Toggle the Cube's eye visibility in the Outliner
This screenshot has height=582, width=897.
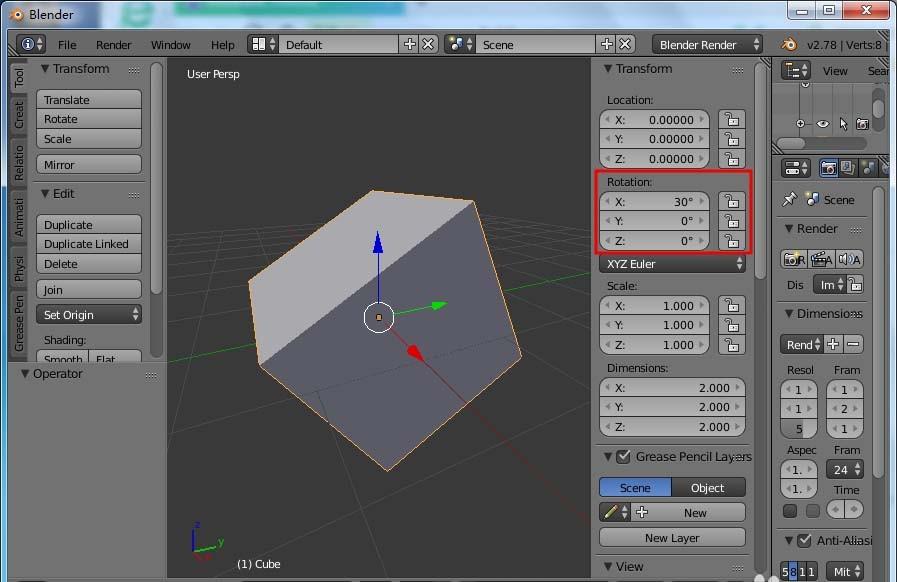click(x=822, y=122)
